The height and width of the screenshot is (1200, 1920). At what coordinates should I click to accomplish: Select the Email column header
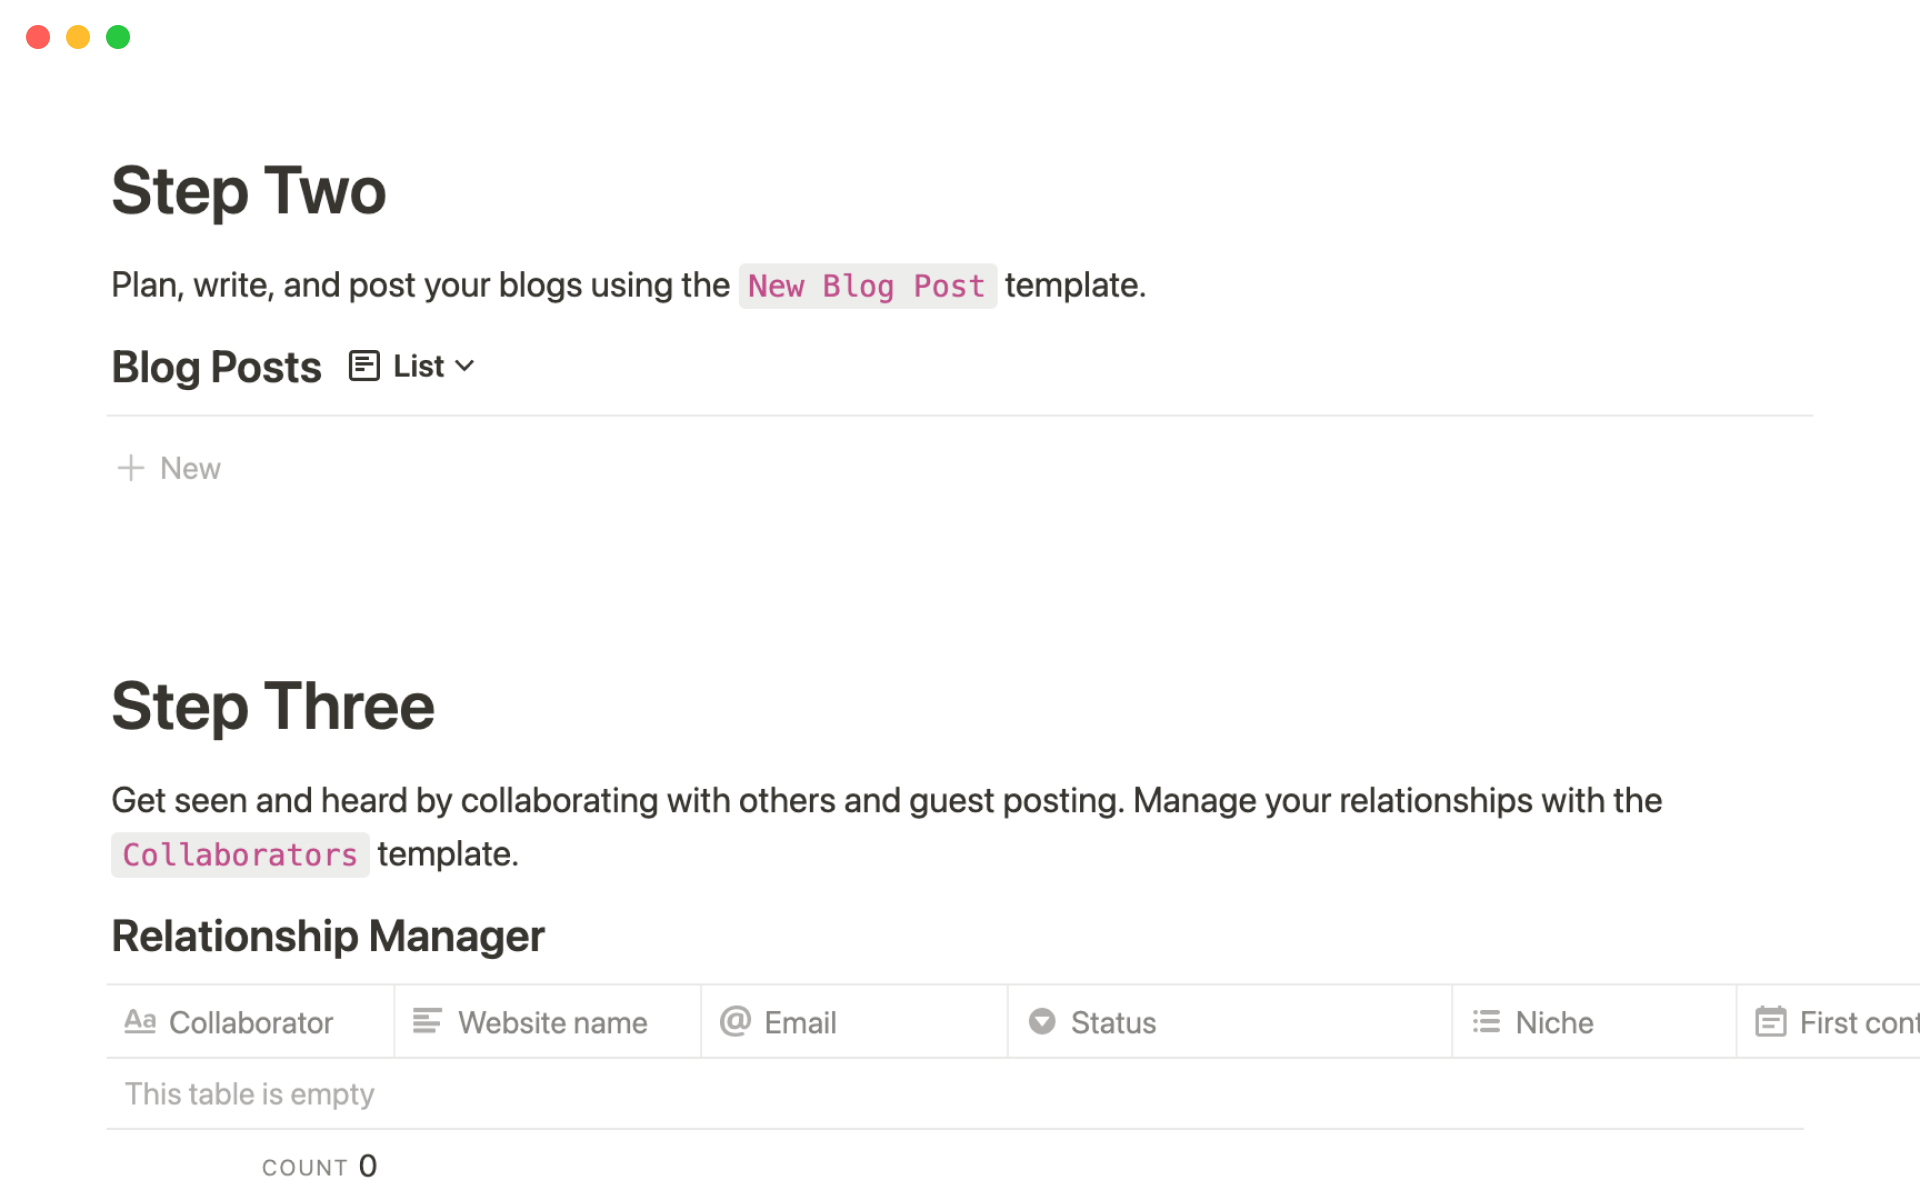tap(800, 1022)
